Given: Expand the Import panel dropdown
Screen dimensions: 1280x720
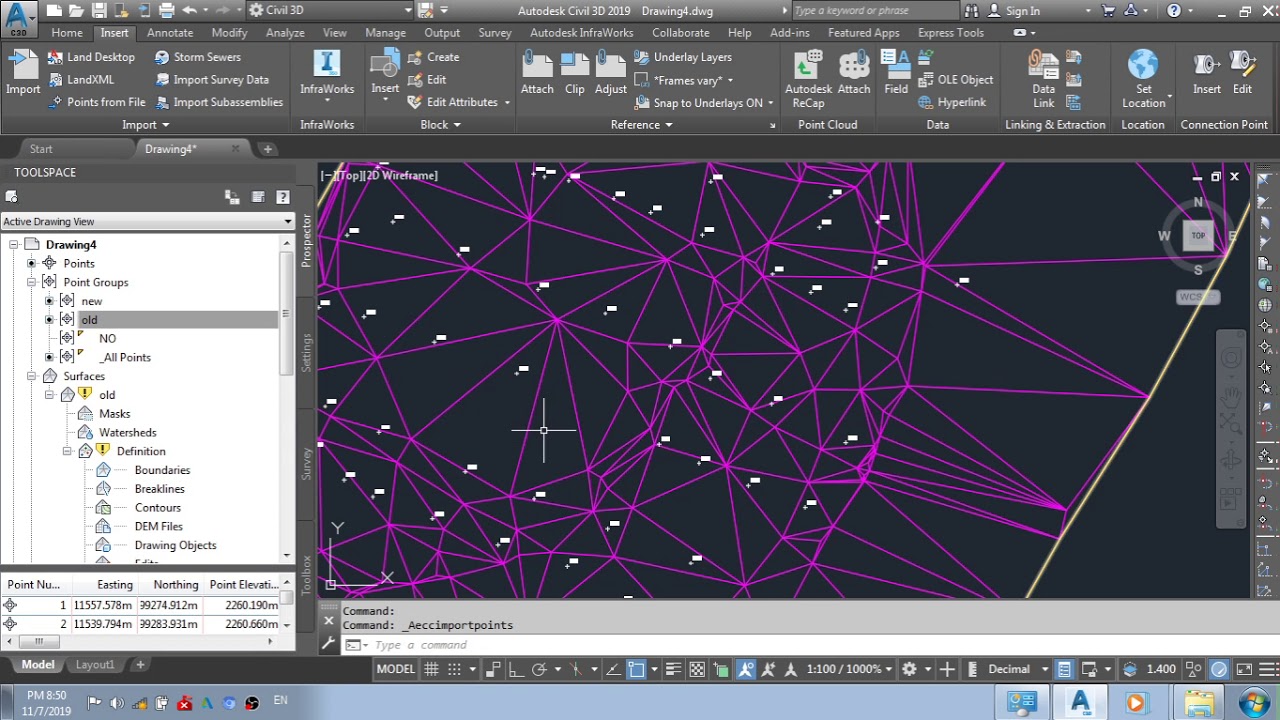Looking at the screenshot, I should click(x=146, y=125).
